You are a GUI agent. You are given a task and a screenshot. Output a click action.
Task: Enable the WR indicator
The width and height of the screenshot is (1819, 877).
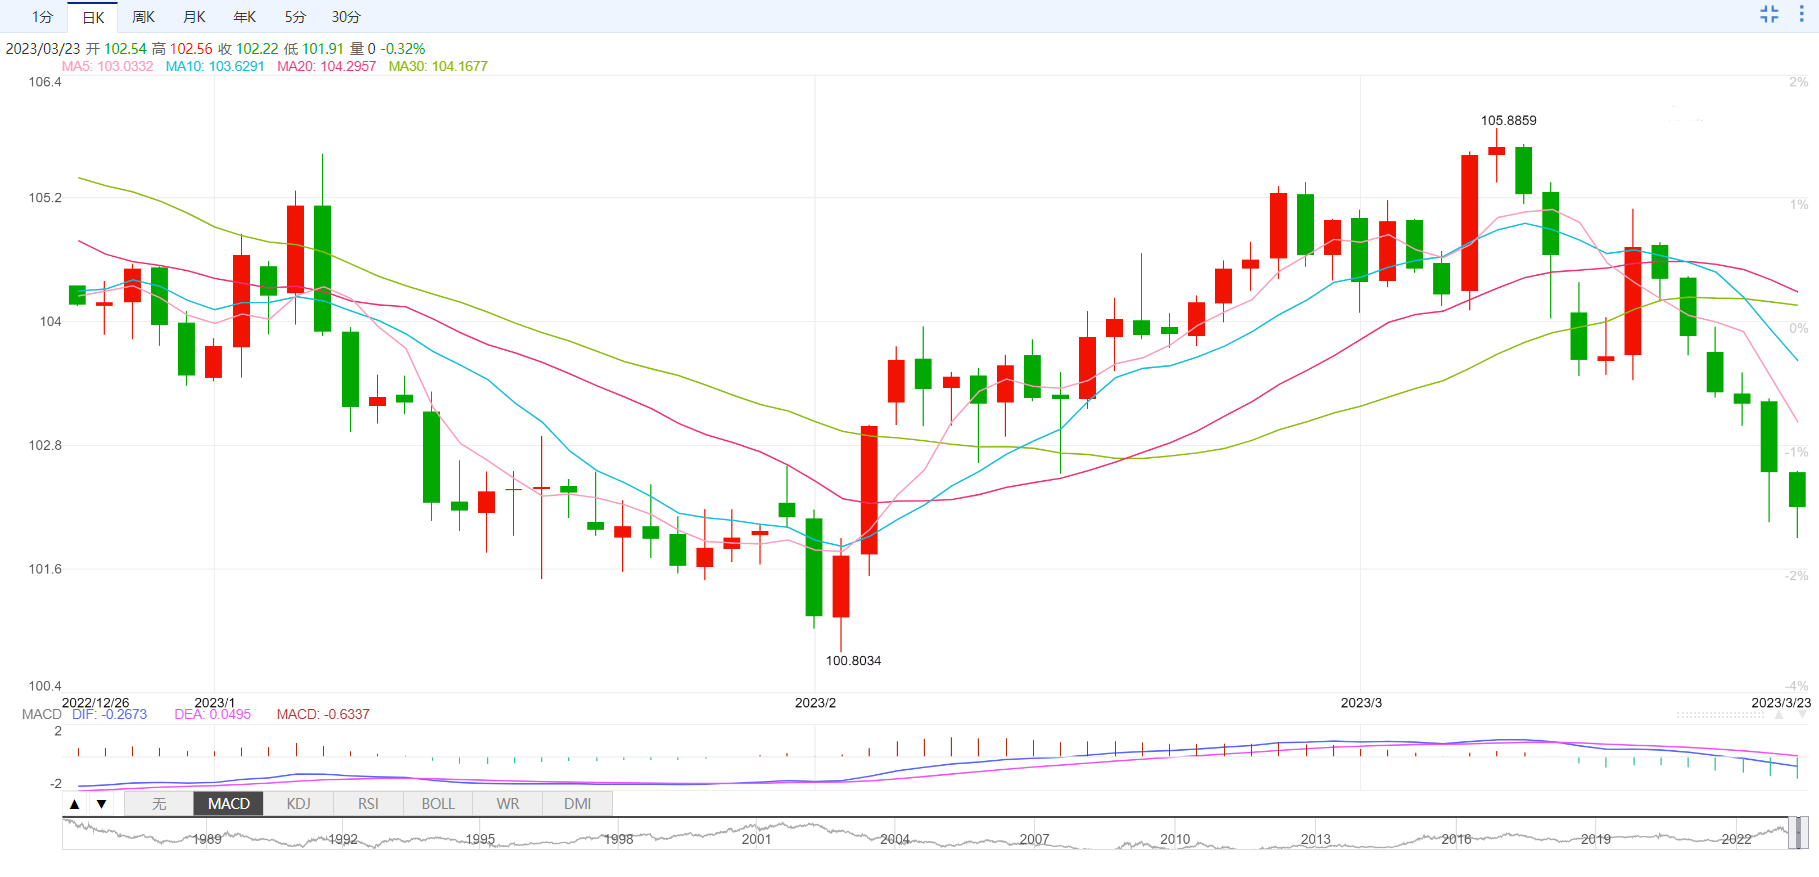(508, 804)
